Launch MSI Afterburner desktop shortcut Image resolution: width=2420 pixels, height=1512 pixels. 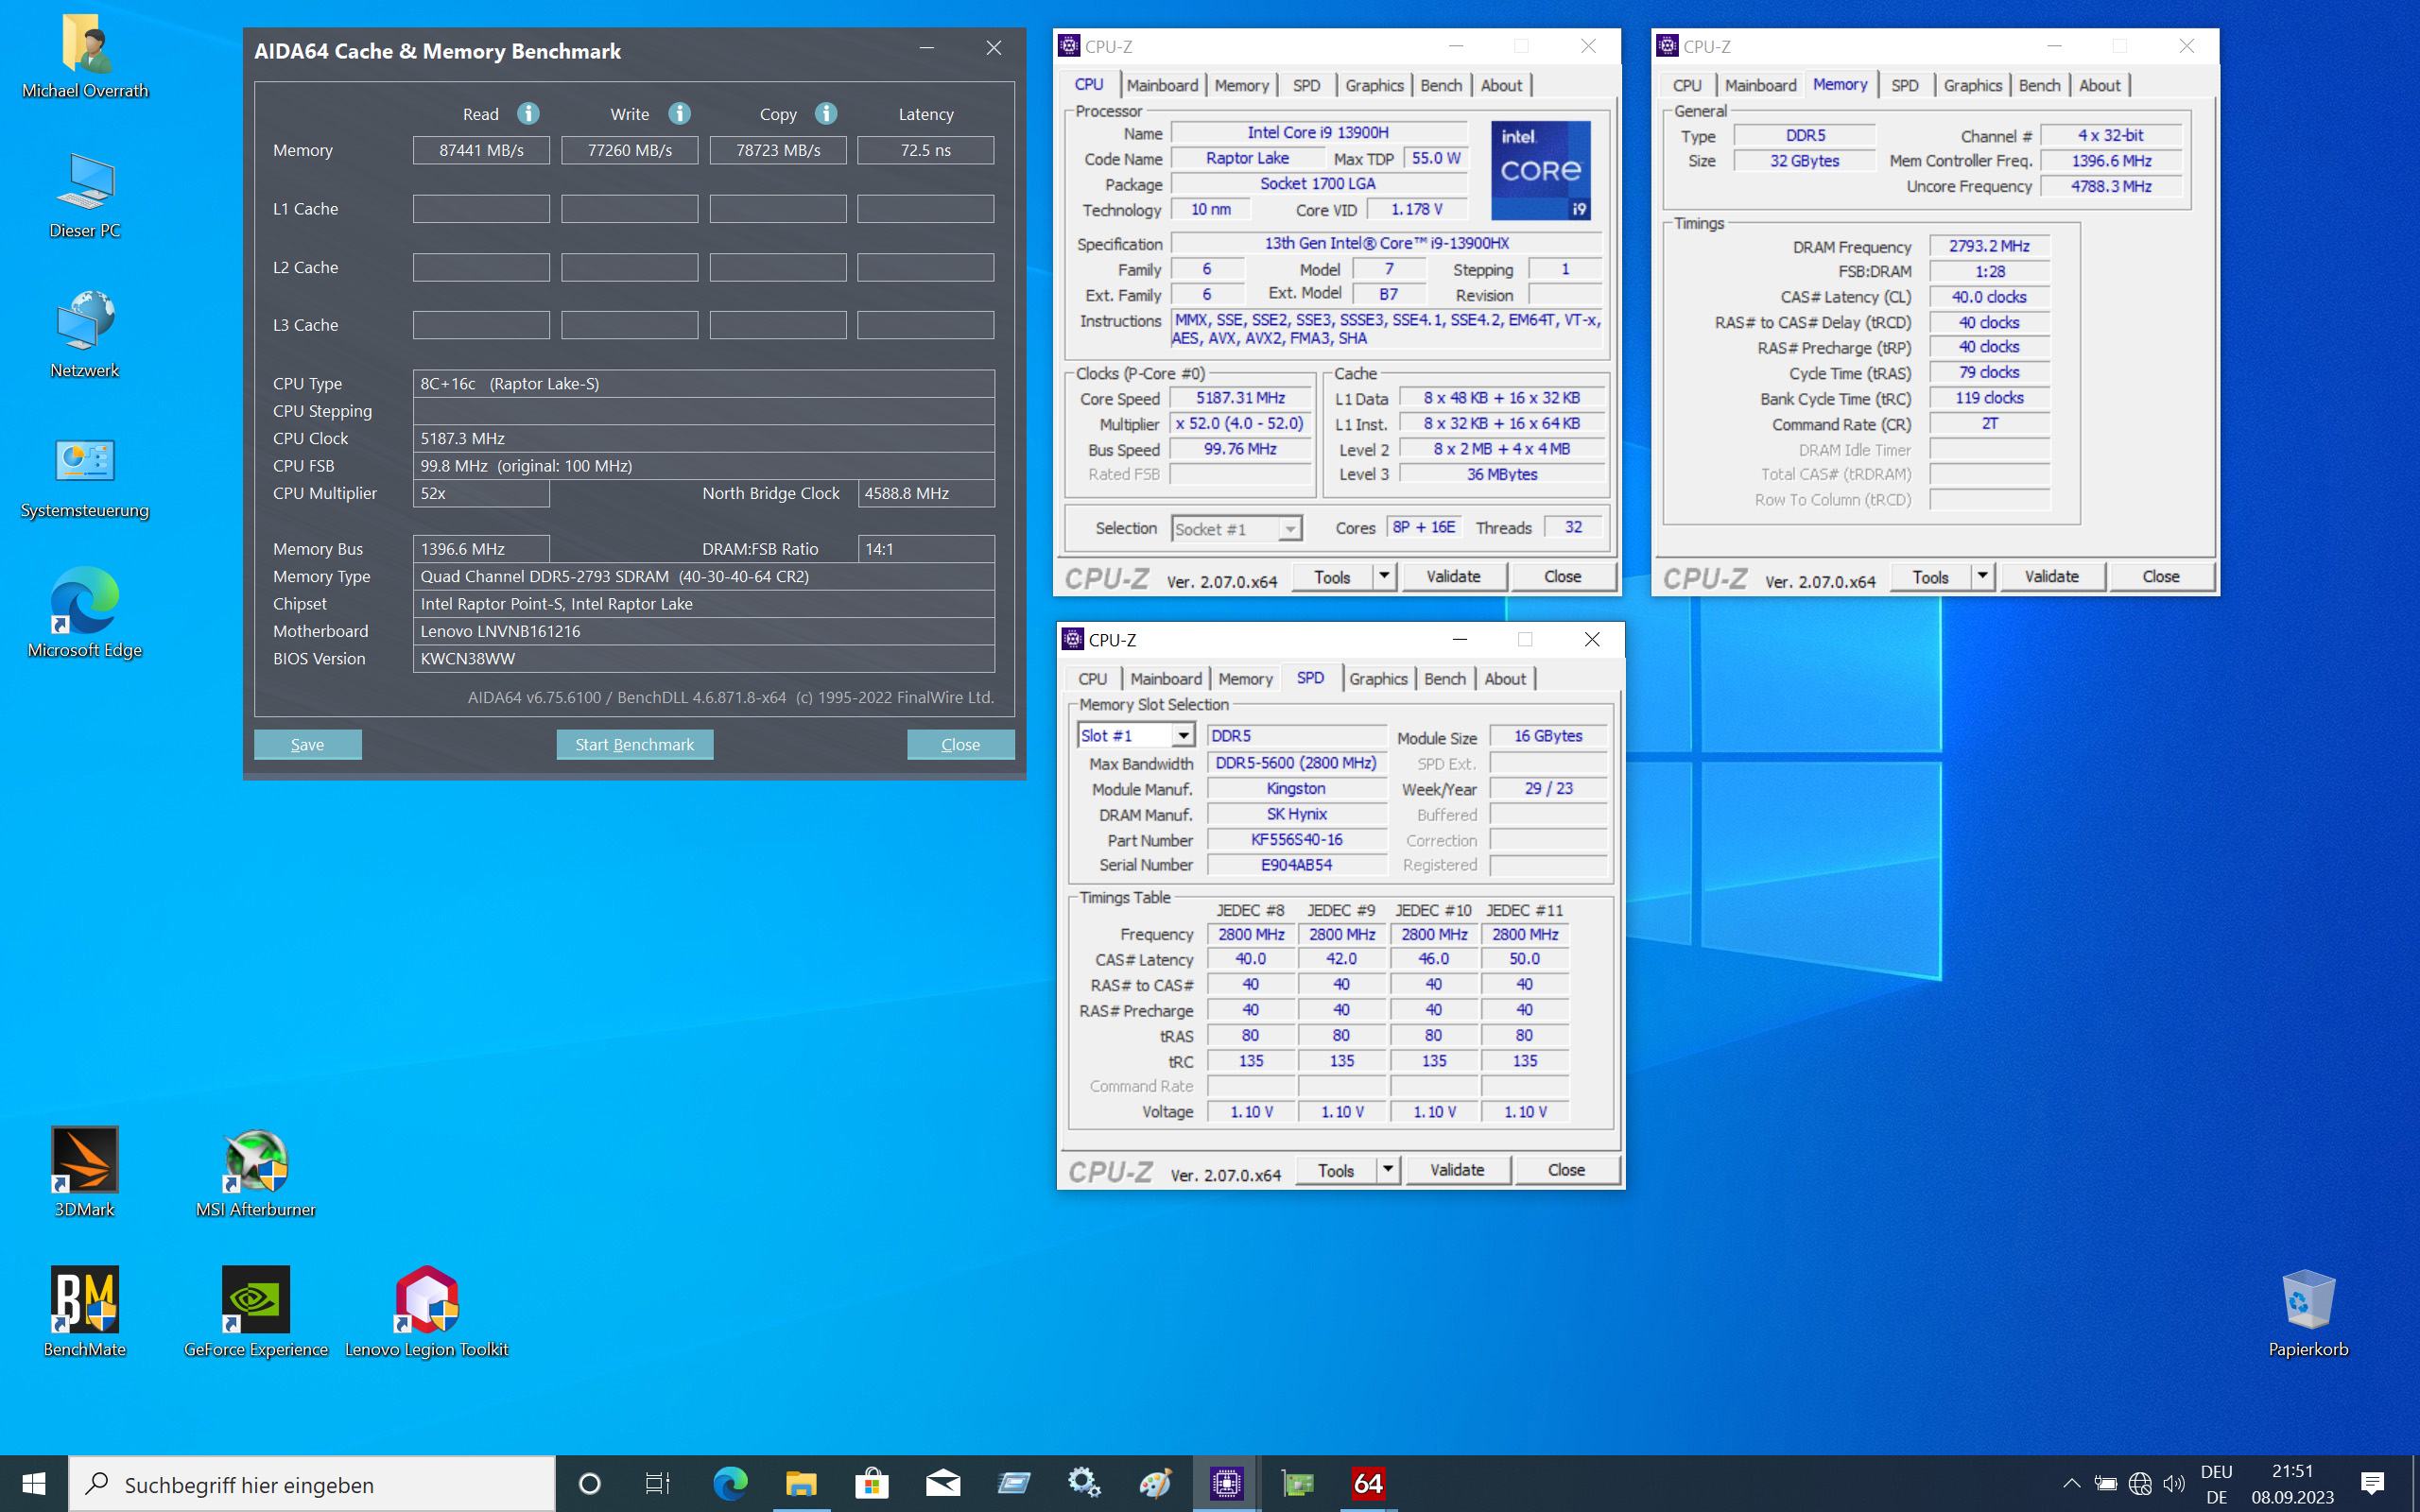256,1172
